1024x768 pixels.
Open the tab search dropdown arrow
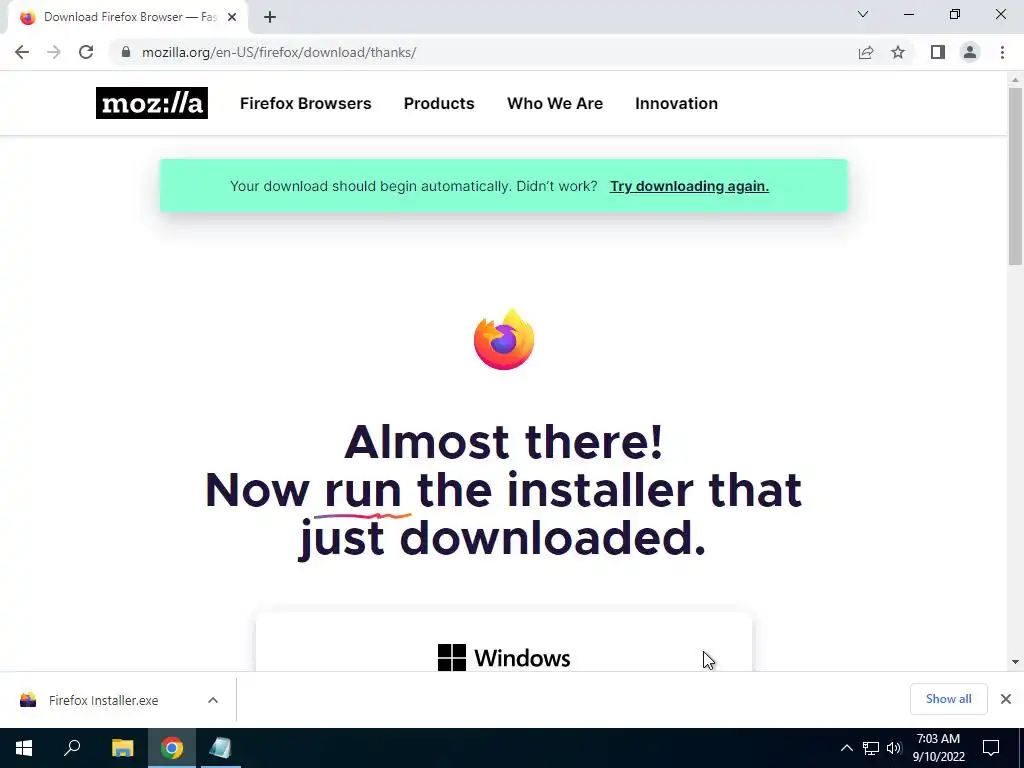863,14
